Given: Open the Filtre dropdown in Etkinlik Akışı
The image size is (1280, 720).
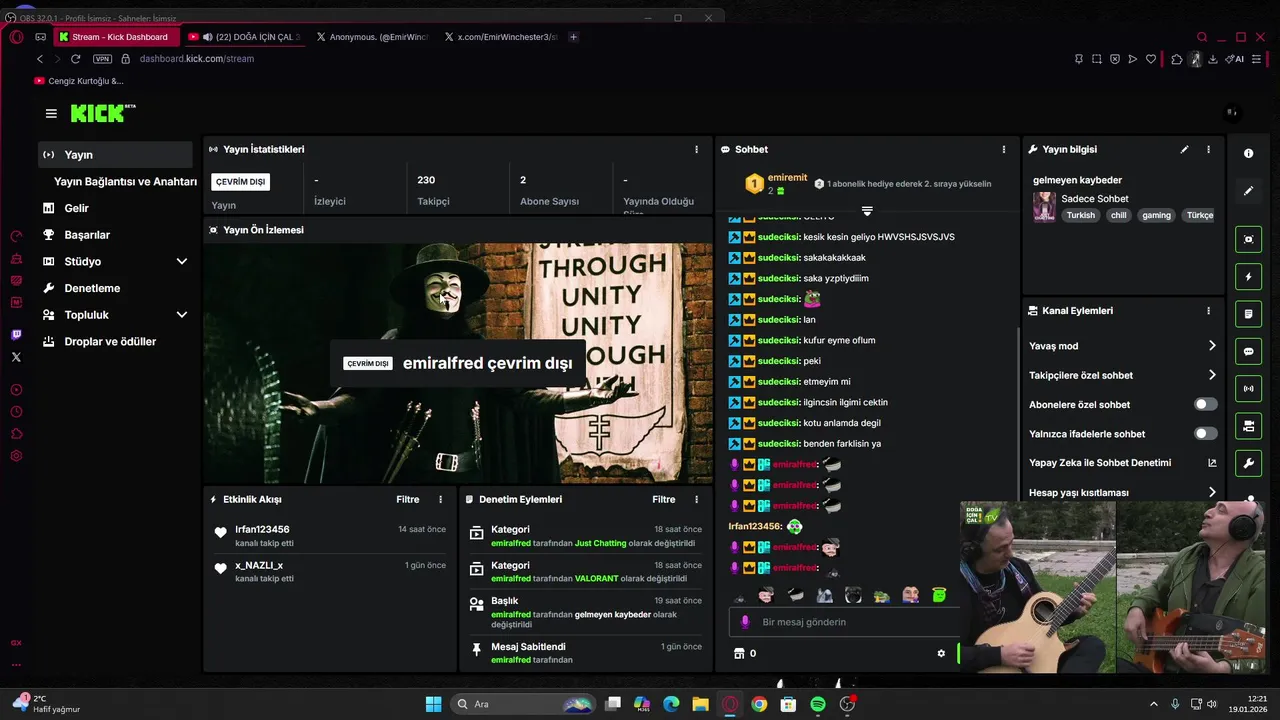Looking at the screenshot, I should [x=408, y=499].
